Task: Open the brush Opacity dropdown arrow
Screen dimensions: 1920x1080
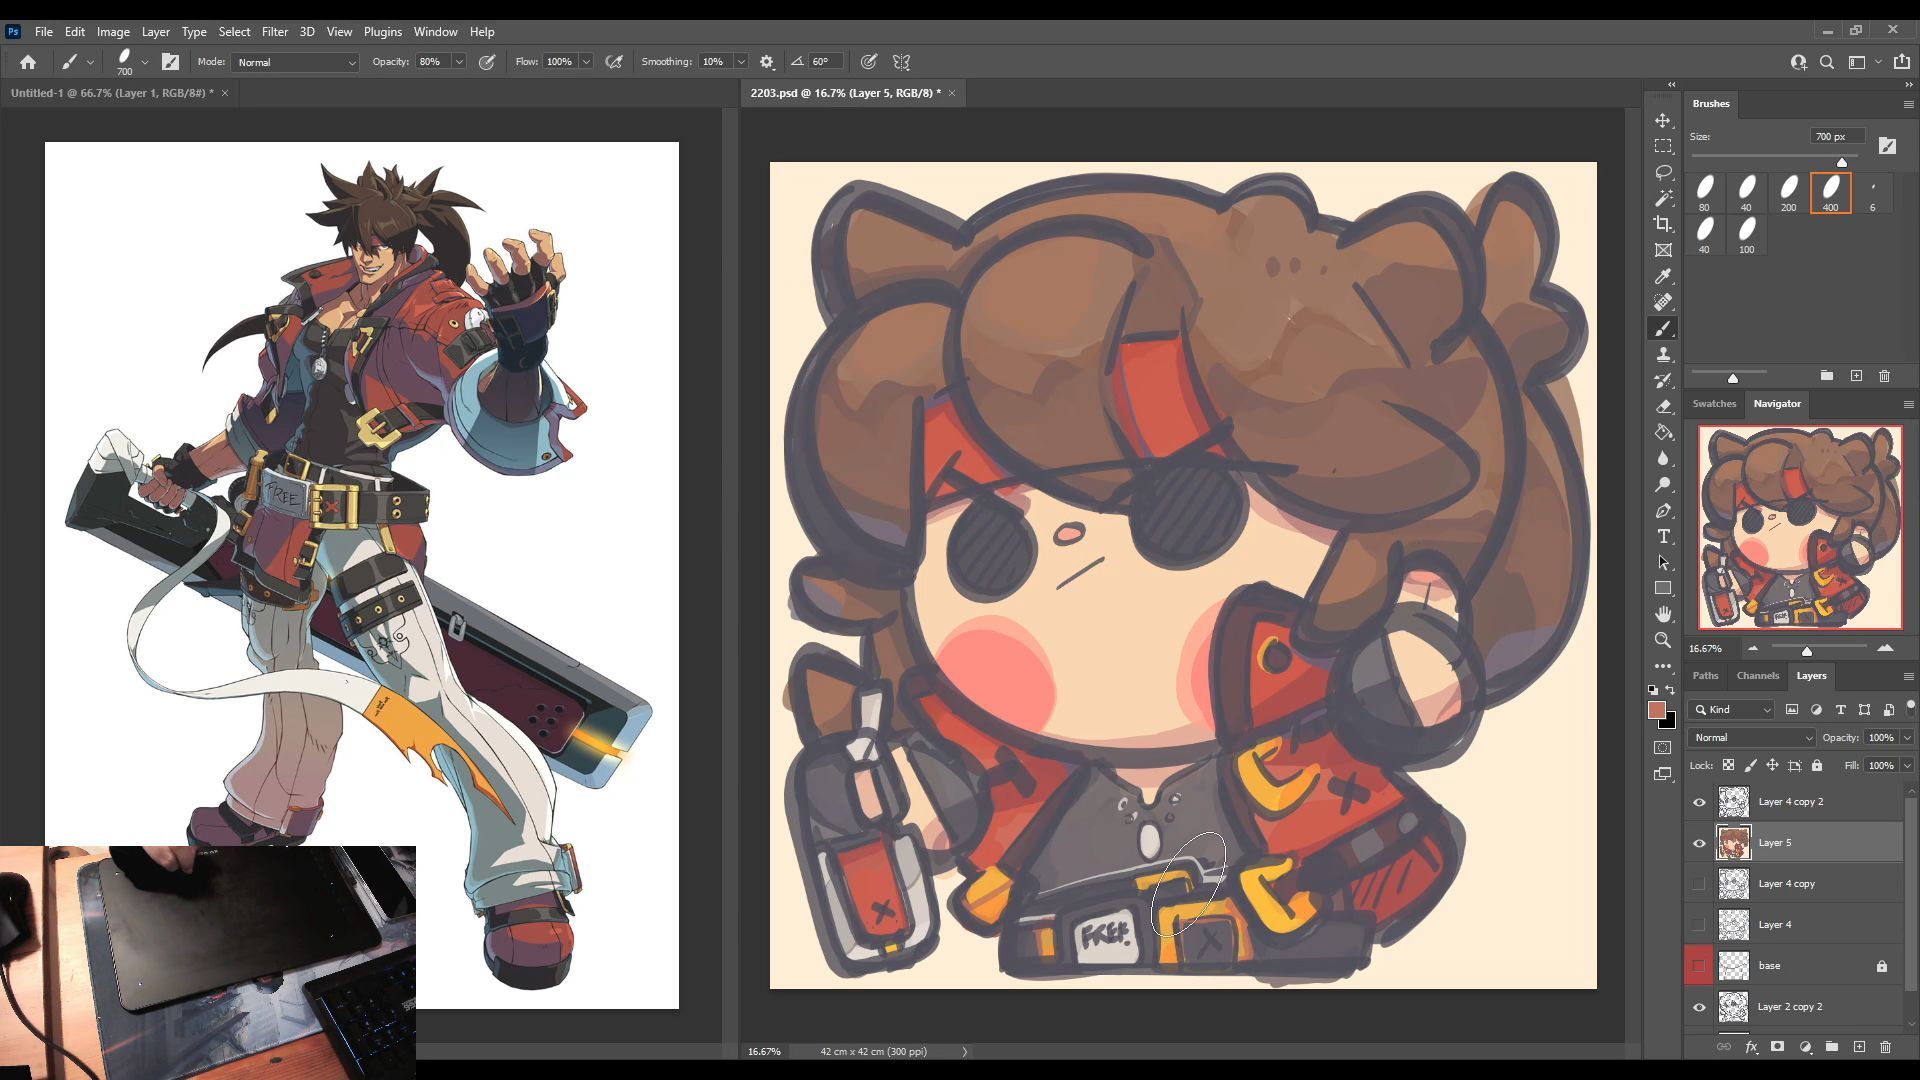Action: tap(459, 62)
